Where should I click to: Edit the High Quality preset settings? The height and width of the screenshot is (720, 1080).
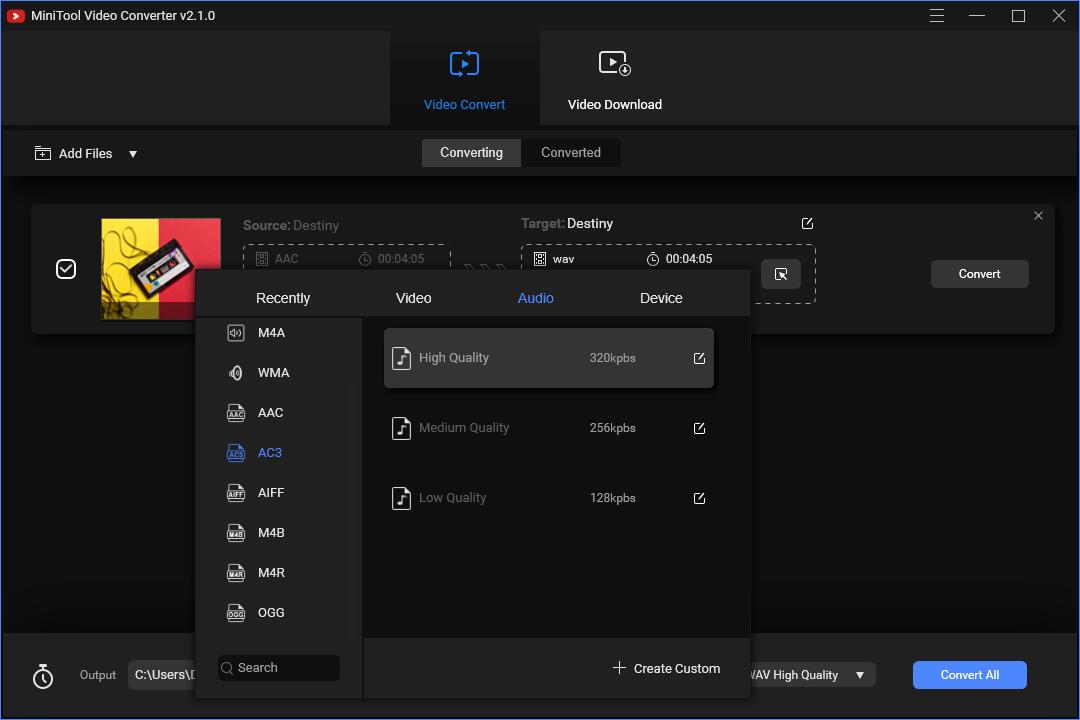tap(699, 358)
